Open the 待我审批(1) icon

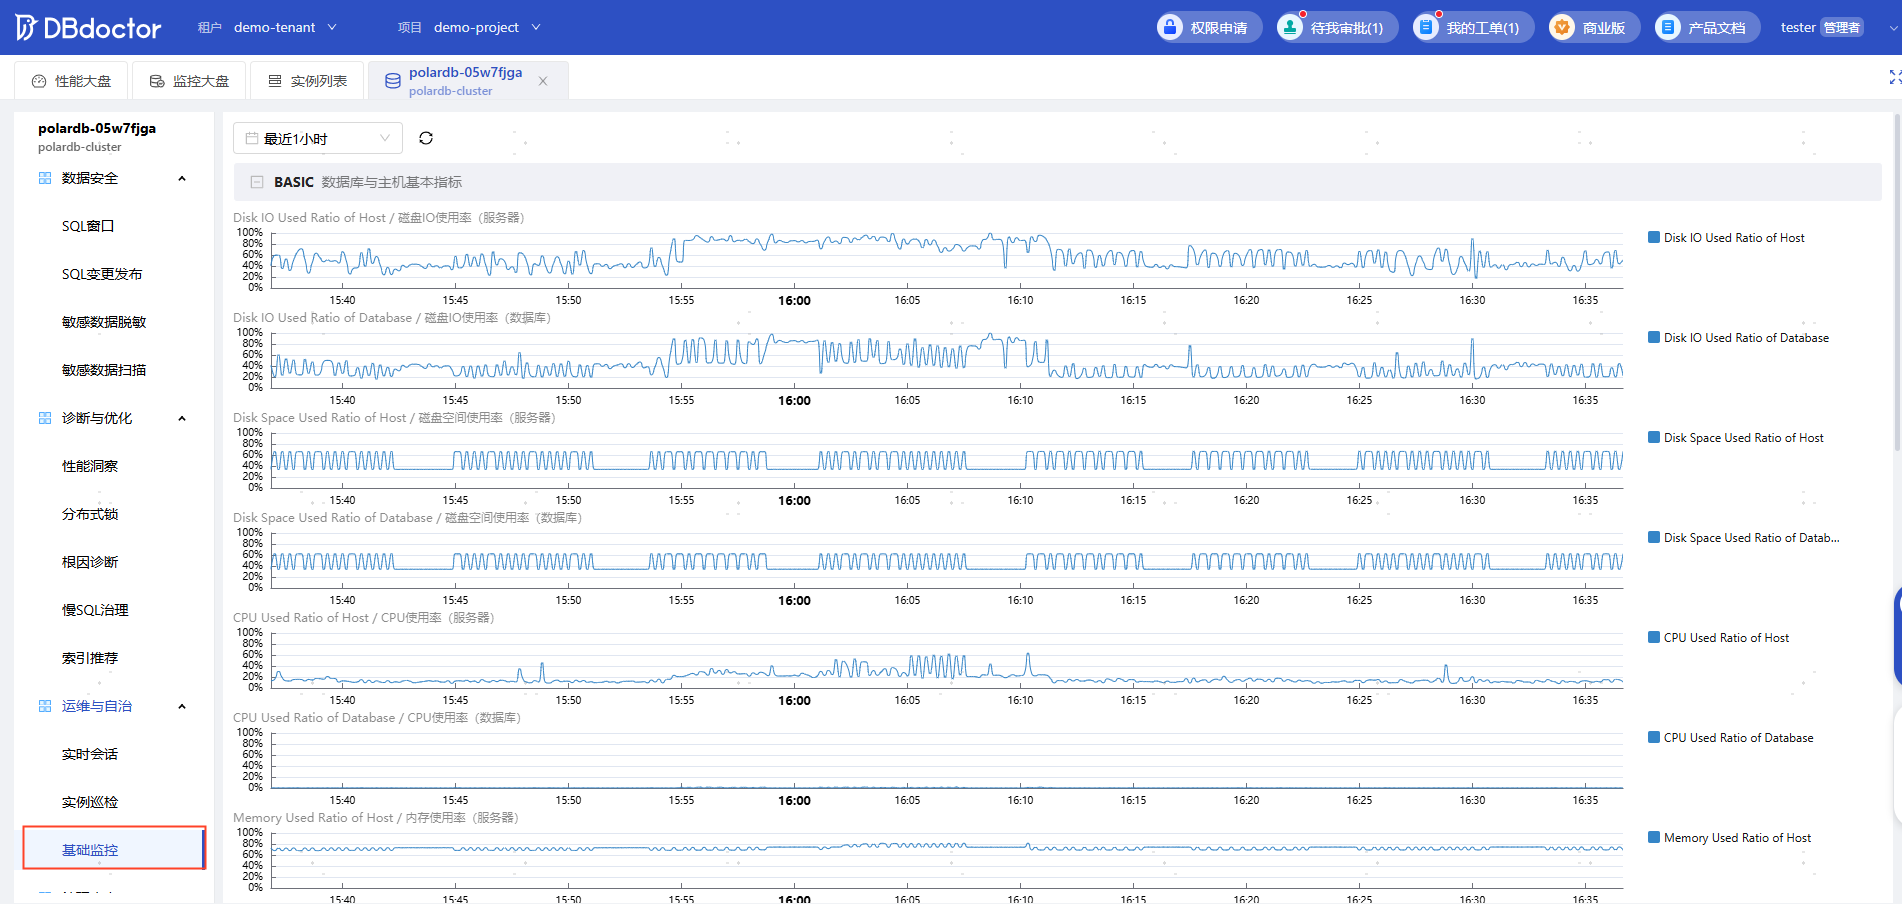[x=1291, y=27]
